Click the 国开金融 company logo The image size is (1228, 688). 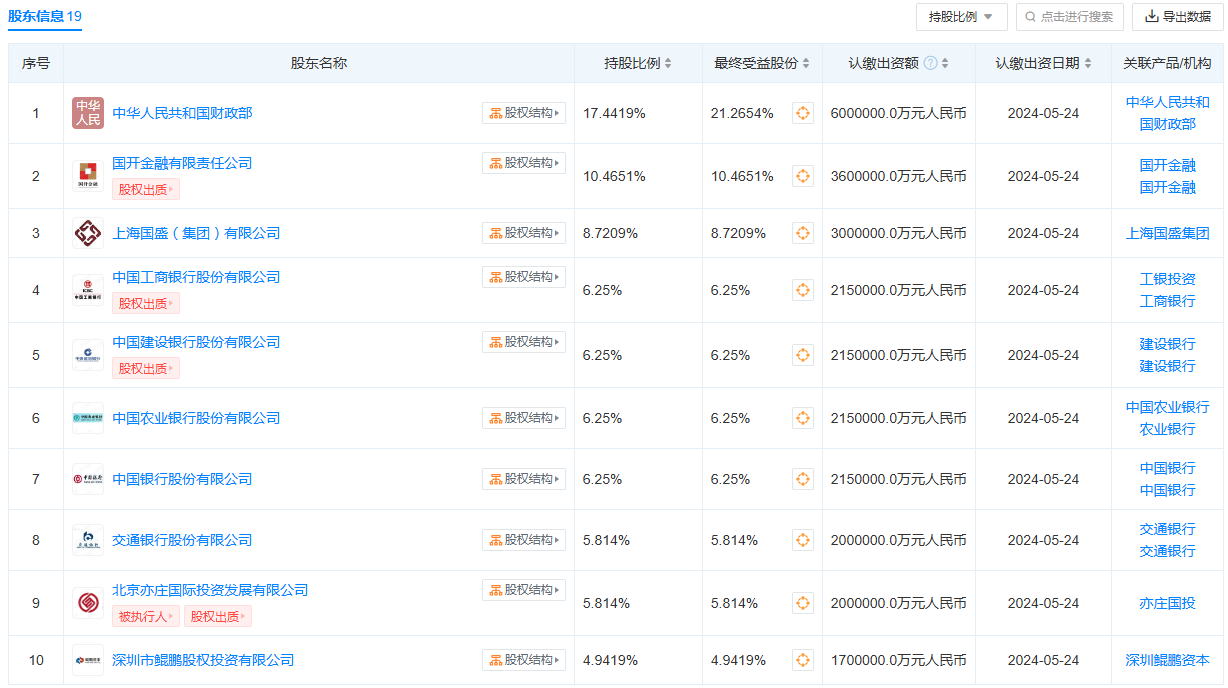tap(88, 176)
